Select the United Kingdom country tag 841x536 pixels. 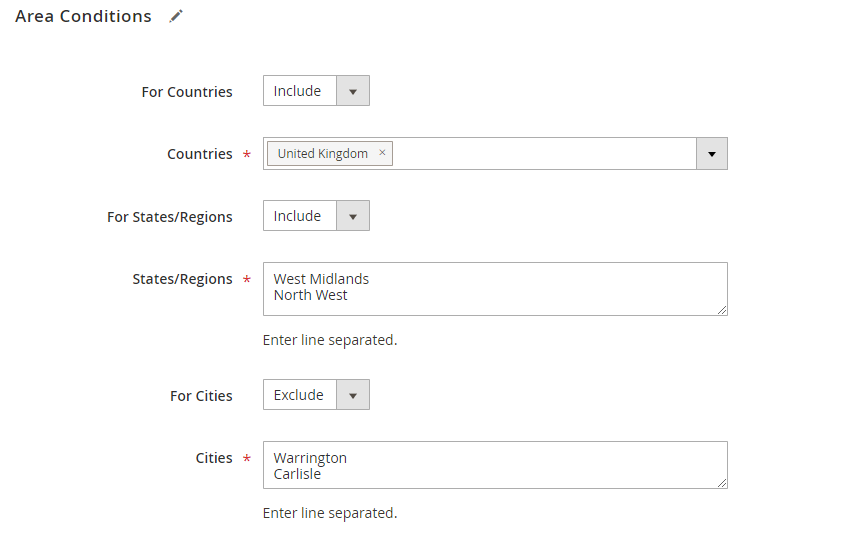[x=322, y=154]
